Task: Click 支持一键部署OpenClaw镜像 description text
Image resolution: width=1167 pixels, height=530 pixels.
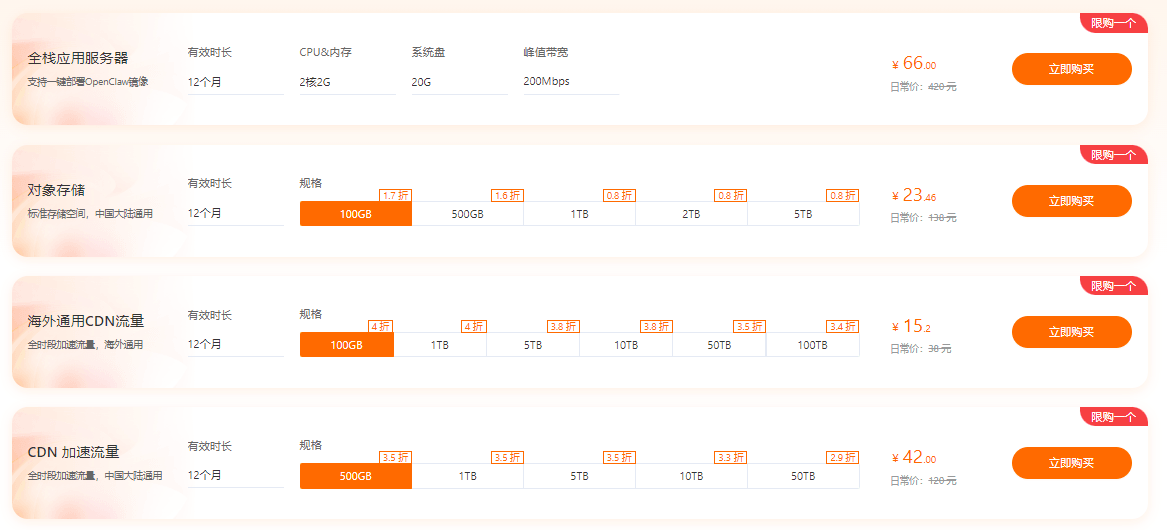Action: coord(88,82)
